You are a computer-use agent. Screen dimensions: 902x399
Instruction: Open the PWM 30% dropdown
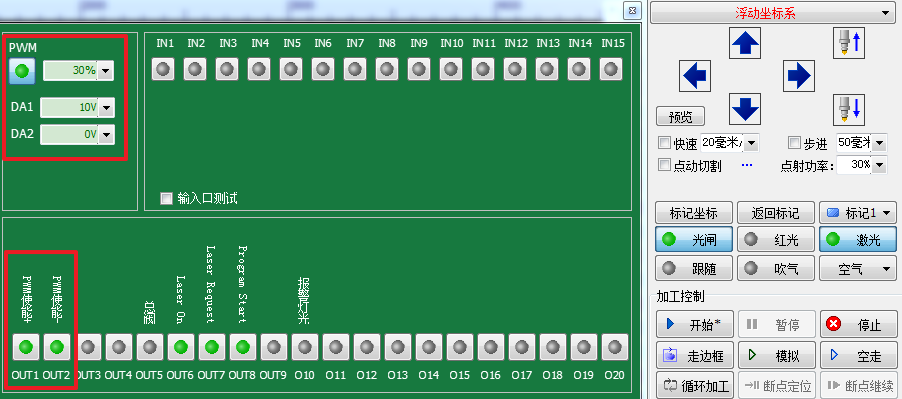pyautogui.click(x=105, y=71)
